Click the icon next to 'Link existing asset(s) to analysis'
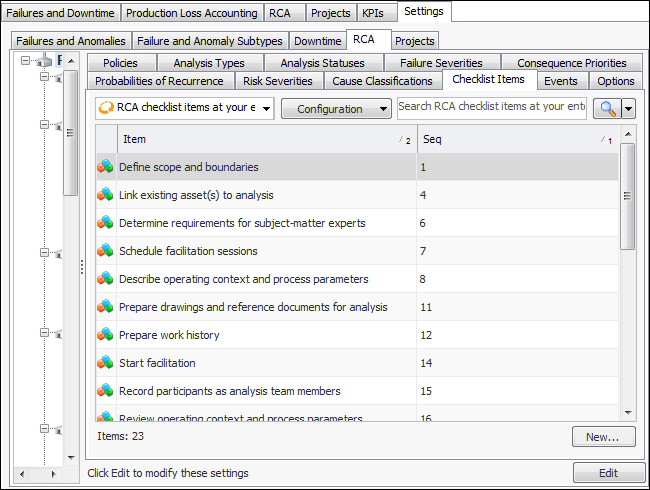The image size is (650, 490). tap(105, 195)
